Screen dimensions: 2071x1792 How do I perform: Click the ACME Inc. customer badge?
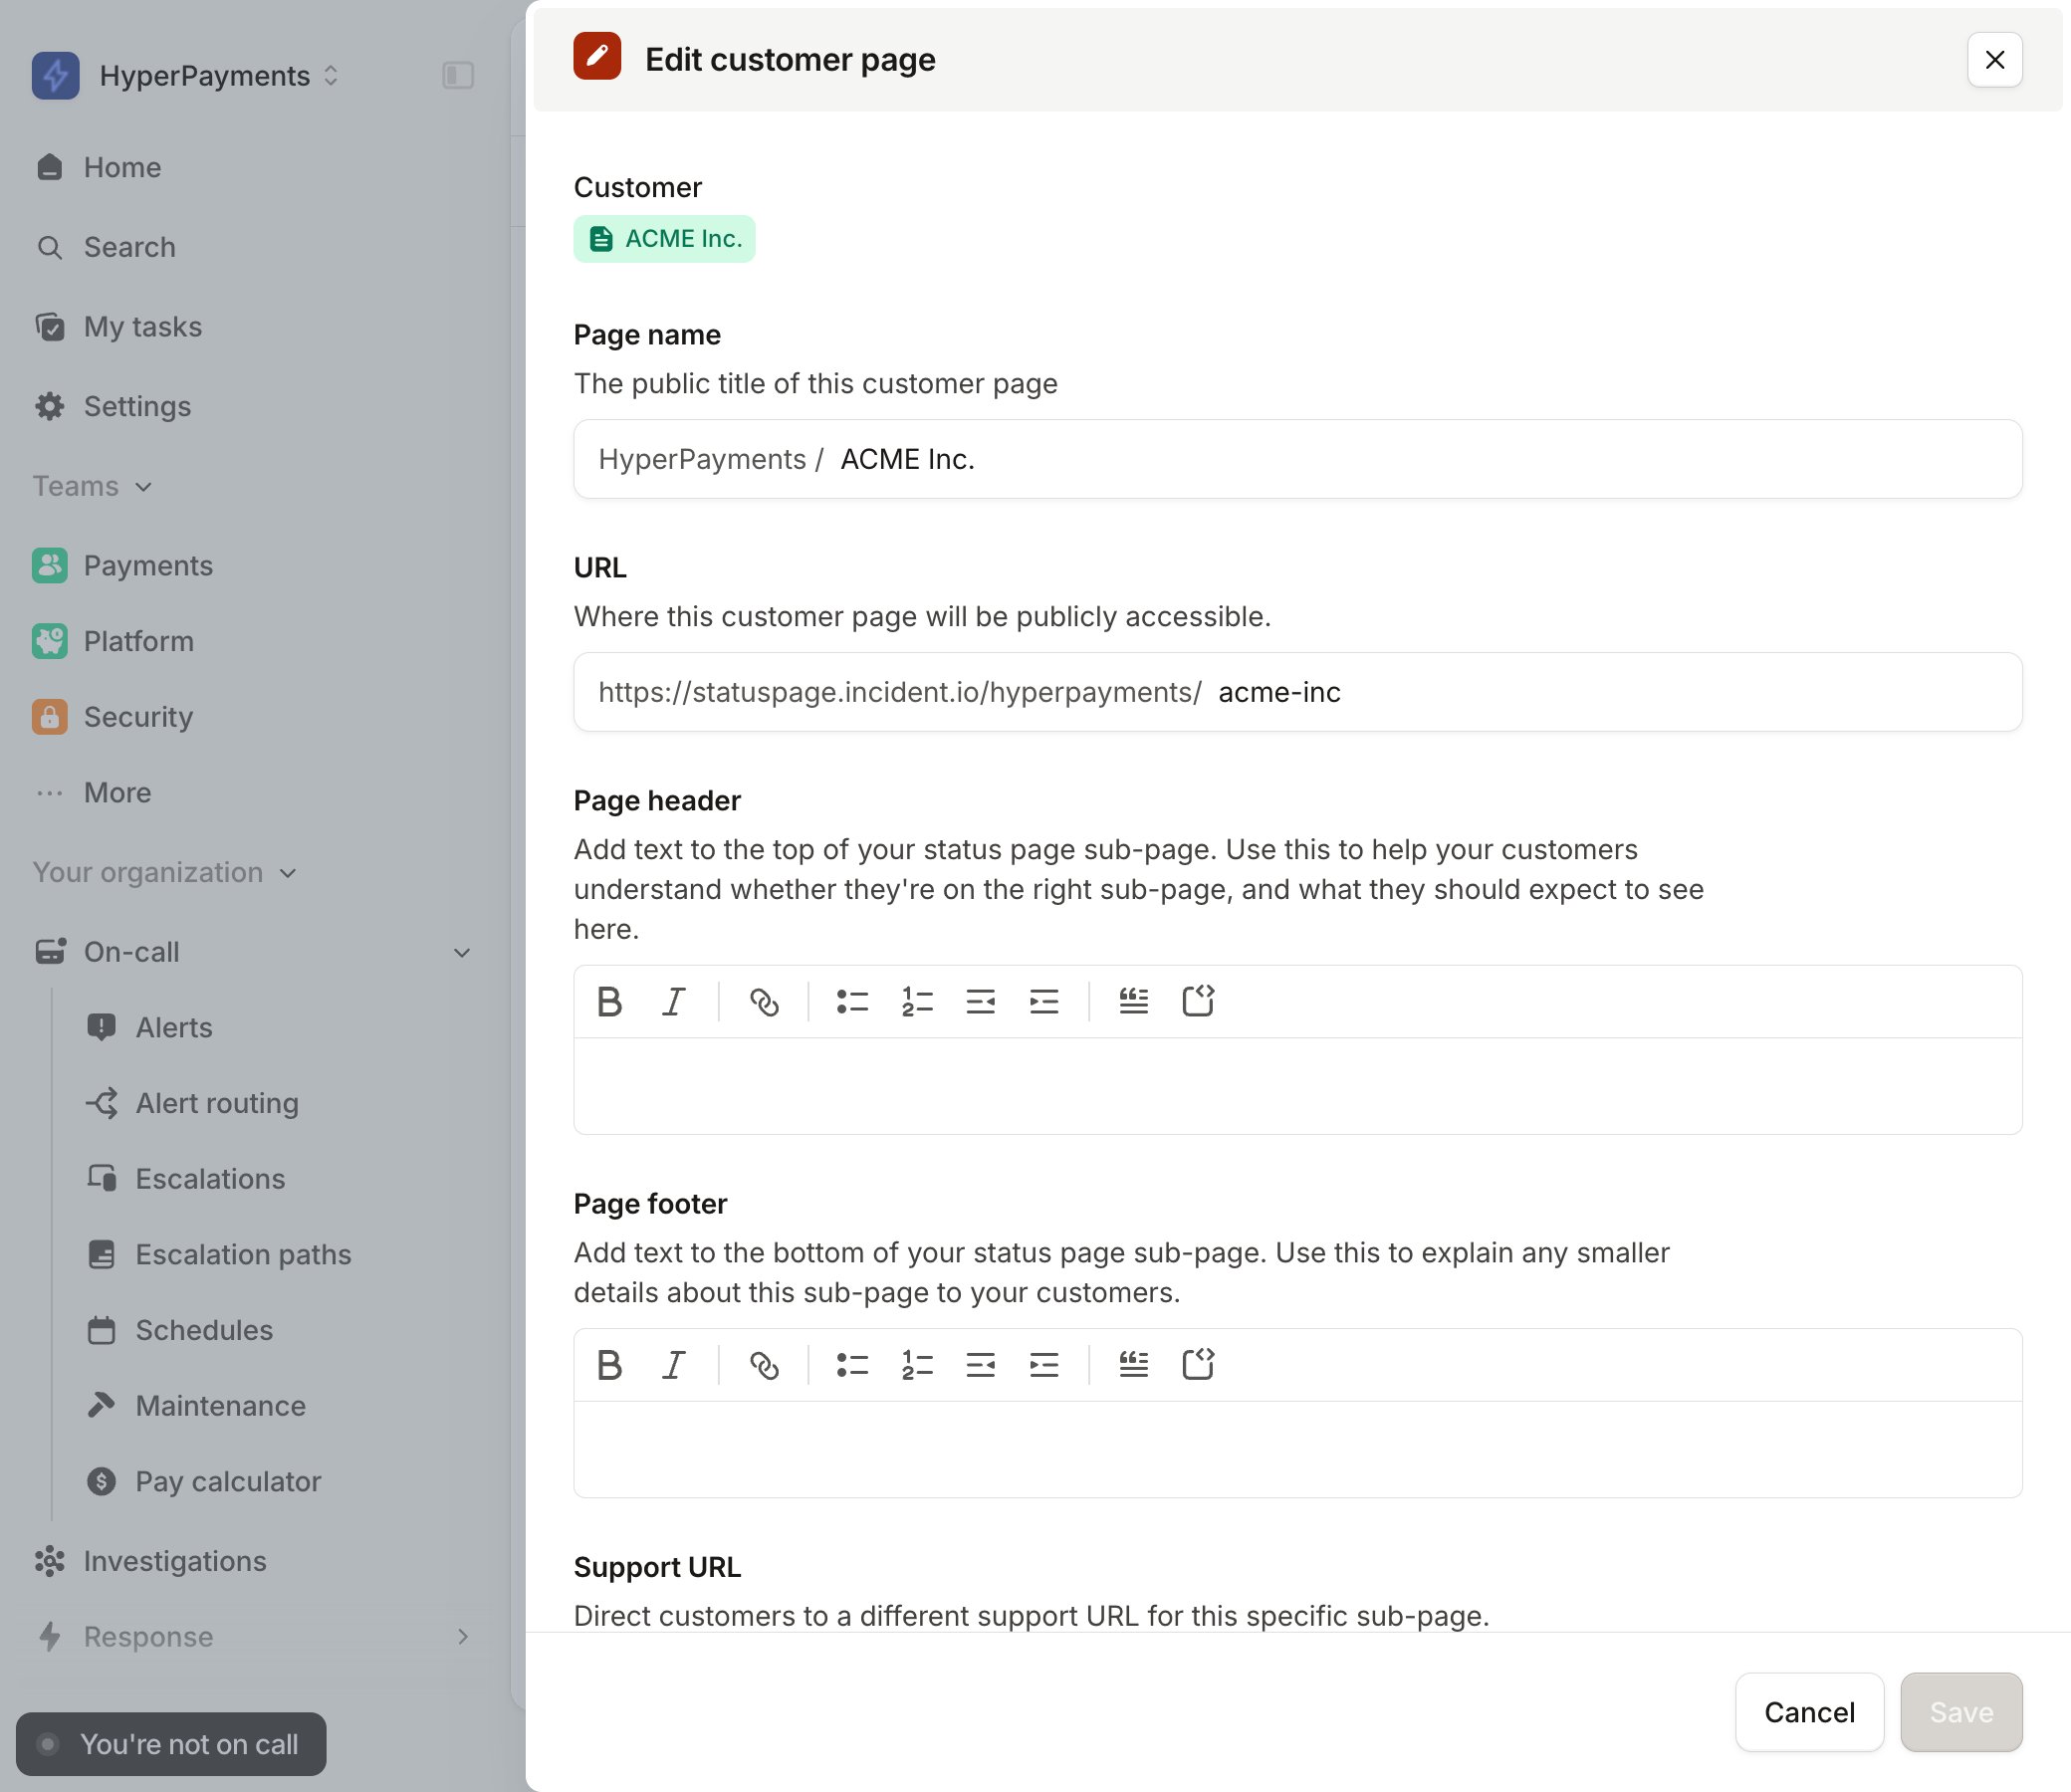tap(664, 239)
